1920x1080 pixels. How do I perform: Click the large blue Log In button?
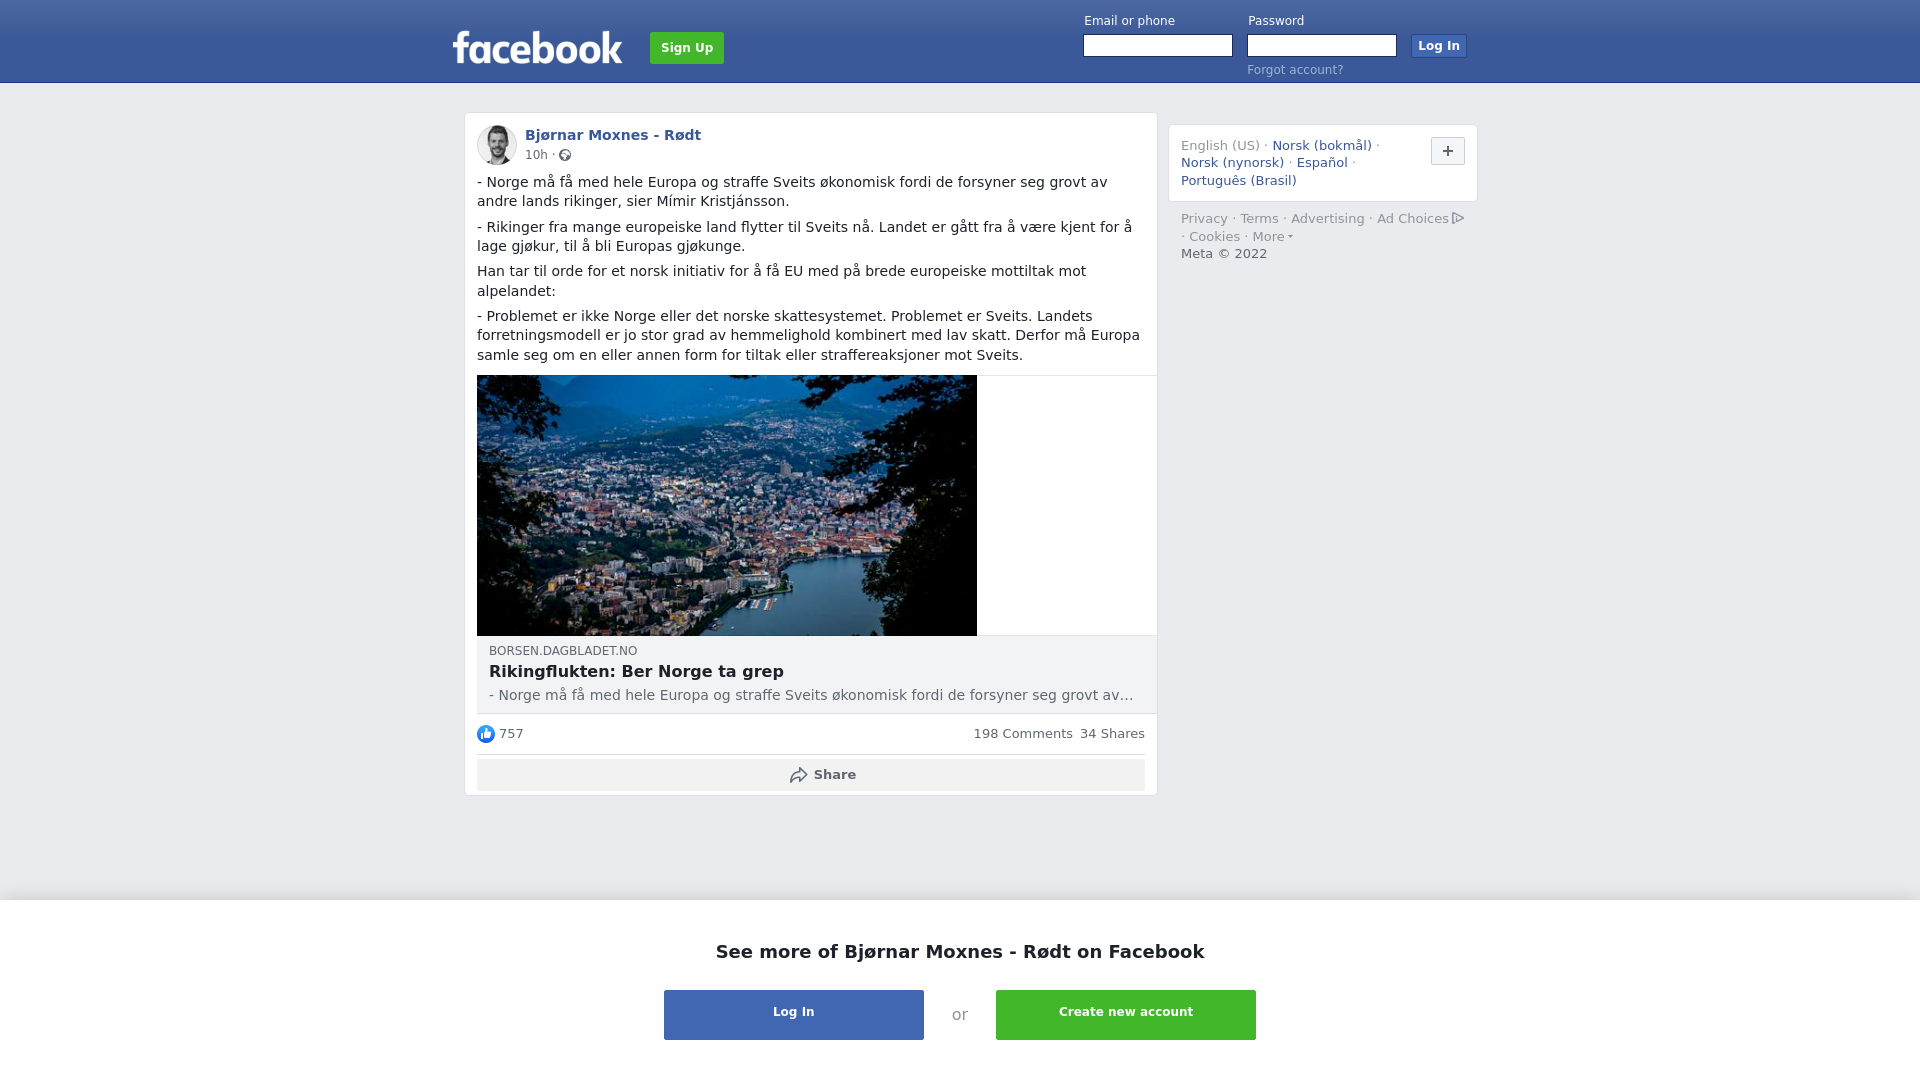794,1015
